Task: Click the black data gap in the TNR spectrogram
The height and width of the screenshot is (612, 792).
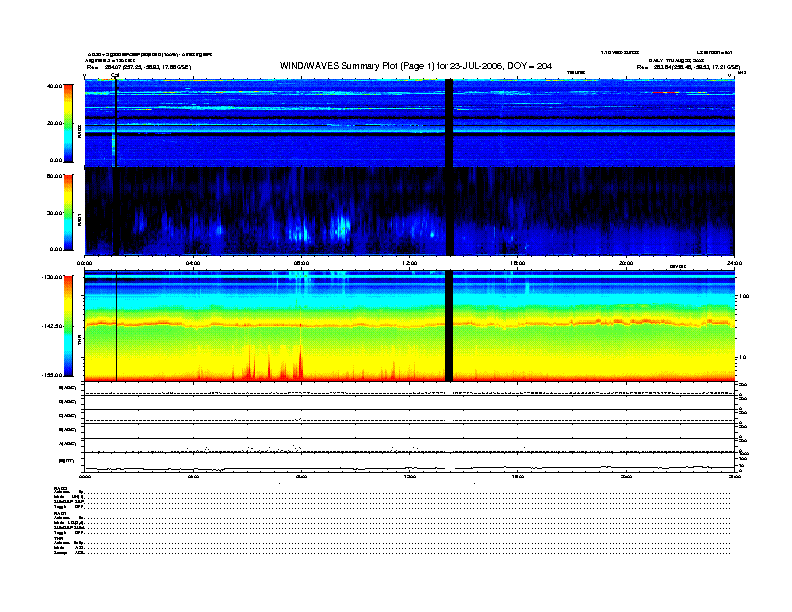Action: coord(449,326)
